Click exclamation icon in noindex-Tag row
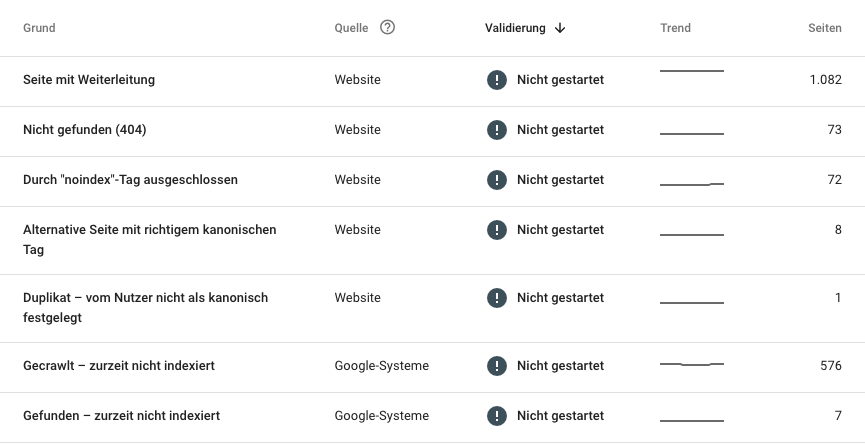 coord(496,180)
